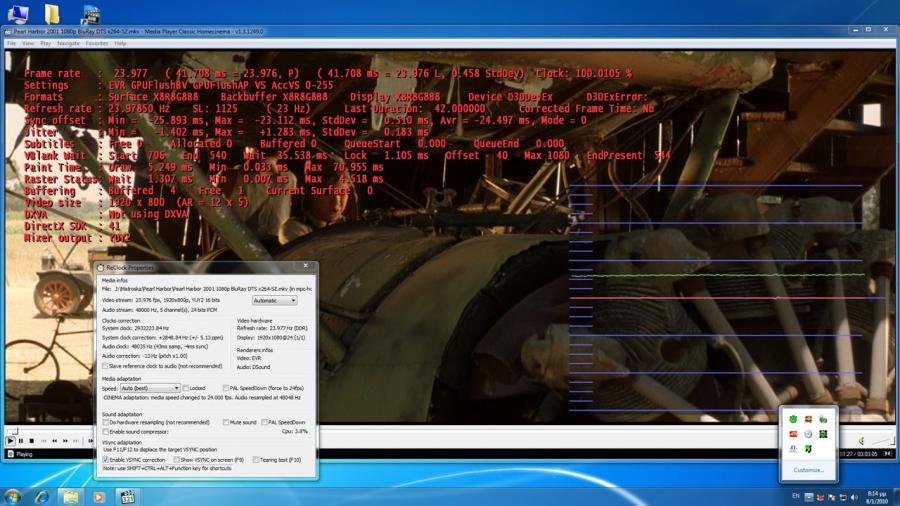Click the Play button in player controls
The height and width of the screenshot is (506, 900).
click(10, 441)
